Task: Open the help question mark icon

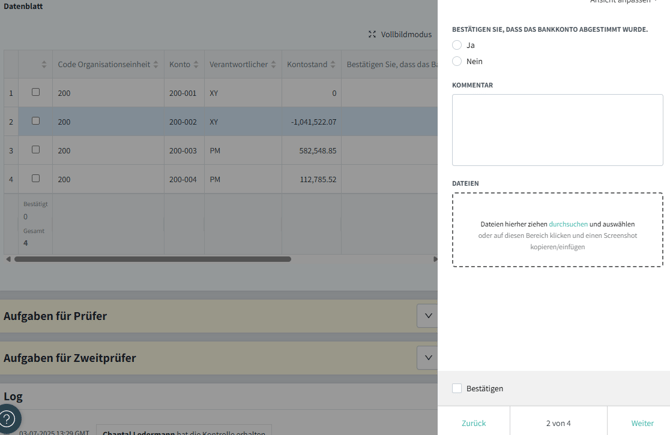Action: 8,419
